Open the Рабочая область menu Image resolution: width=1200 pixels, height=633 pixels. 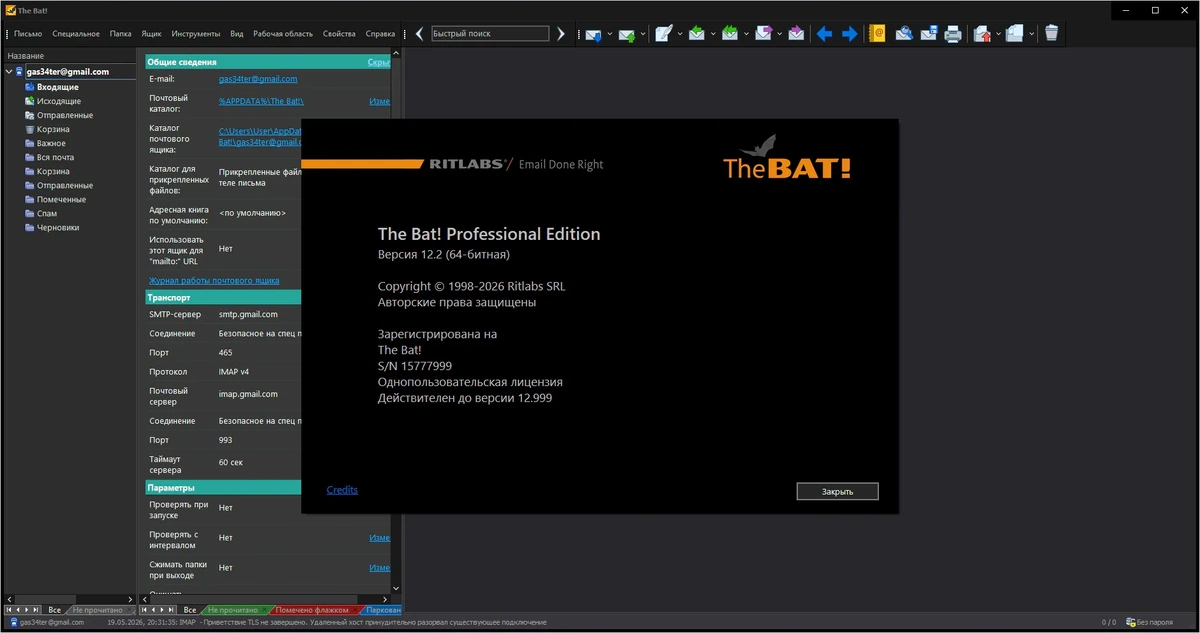[283, 33]
